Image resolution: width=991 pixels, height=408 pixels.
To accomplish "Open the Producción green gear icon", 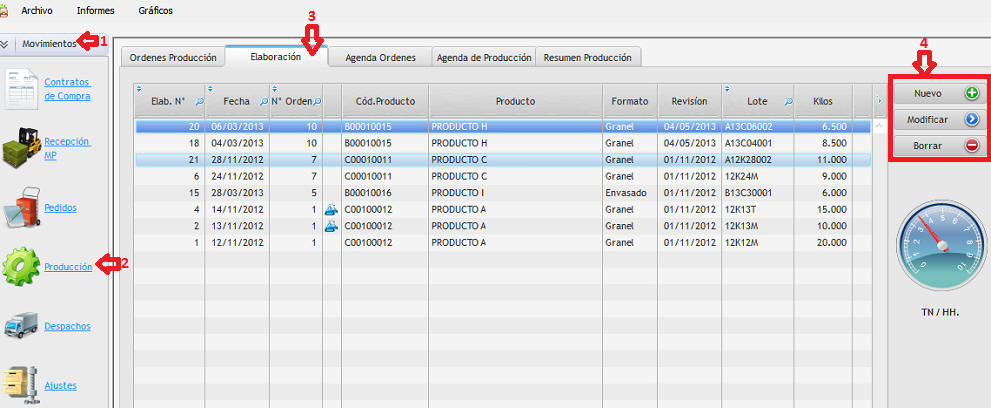I will (21, 267).
